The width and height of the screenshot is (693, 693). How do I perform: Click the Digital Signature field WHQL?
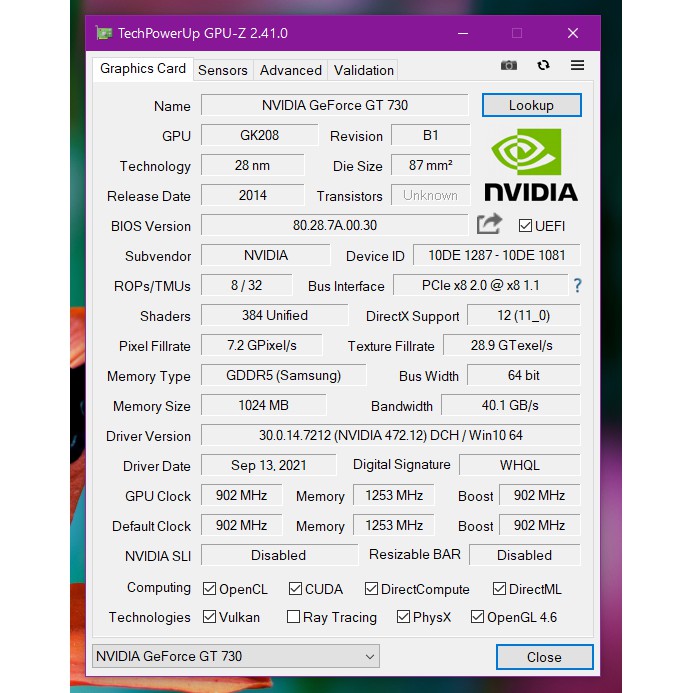(520, 465)
